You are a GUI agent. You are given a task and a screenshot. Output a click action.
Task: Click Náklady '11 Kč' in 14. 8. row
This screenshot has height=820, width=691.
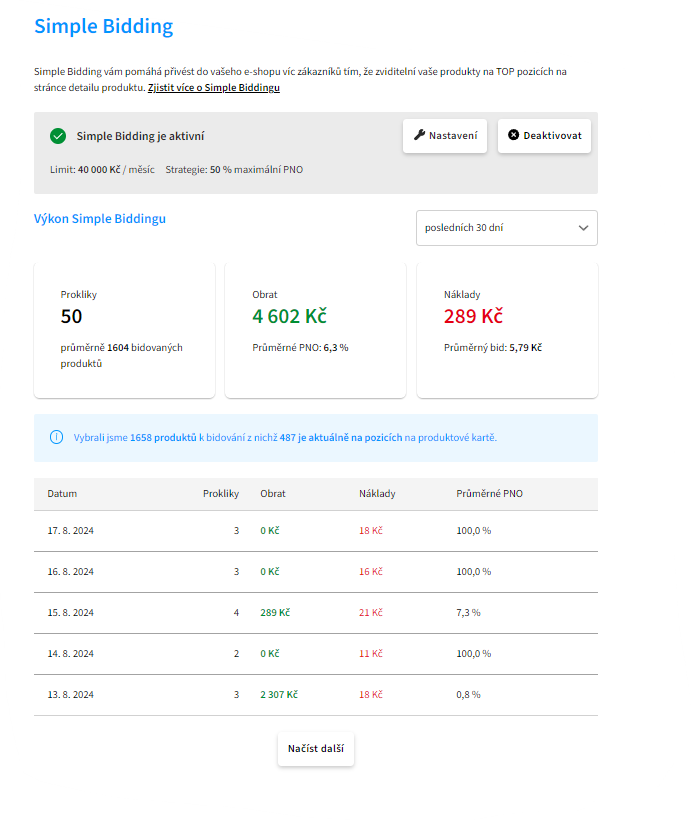click(371, 654)
